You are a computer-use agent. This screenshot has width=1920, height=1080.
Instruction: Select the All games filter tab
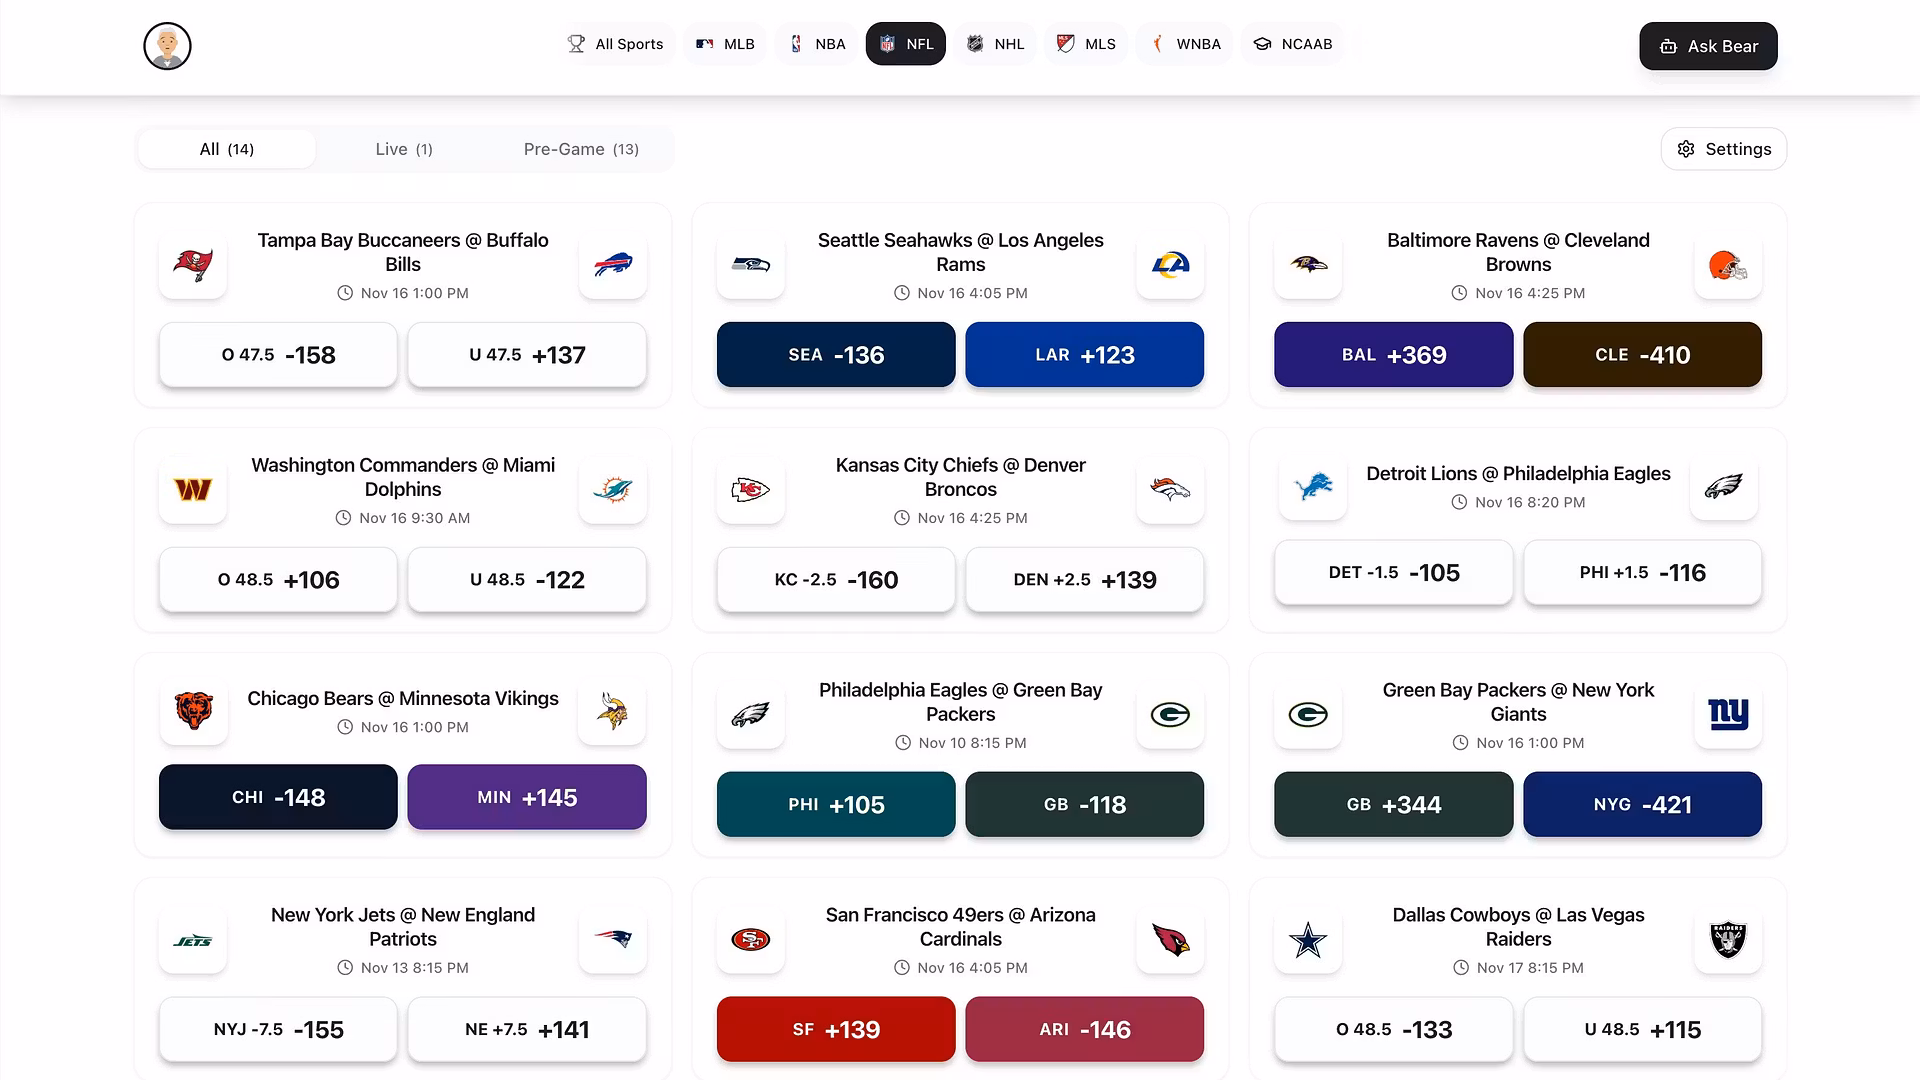tap(227, 149)
